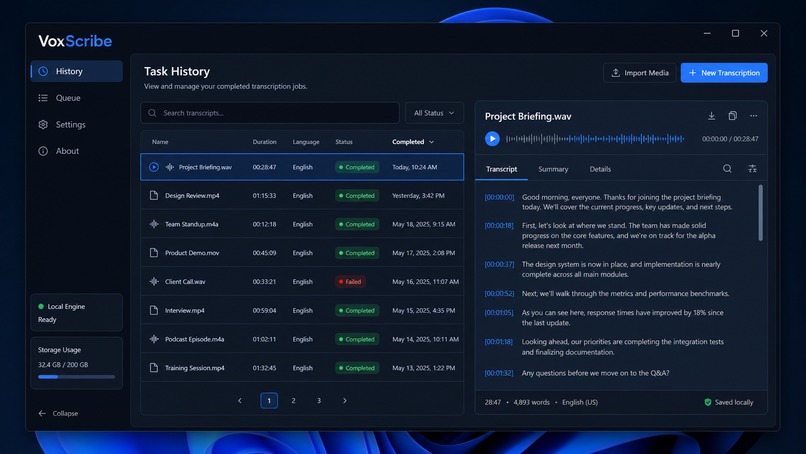This screenshot has width=806, height=454.
Task: Collapse the sidebar
Action: pyautogui.click(x=58, y=413)
